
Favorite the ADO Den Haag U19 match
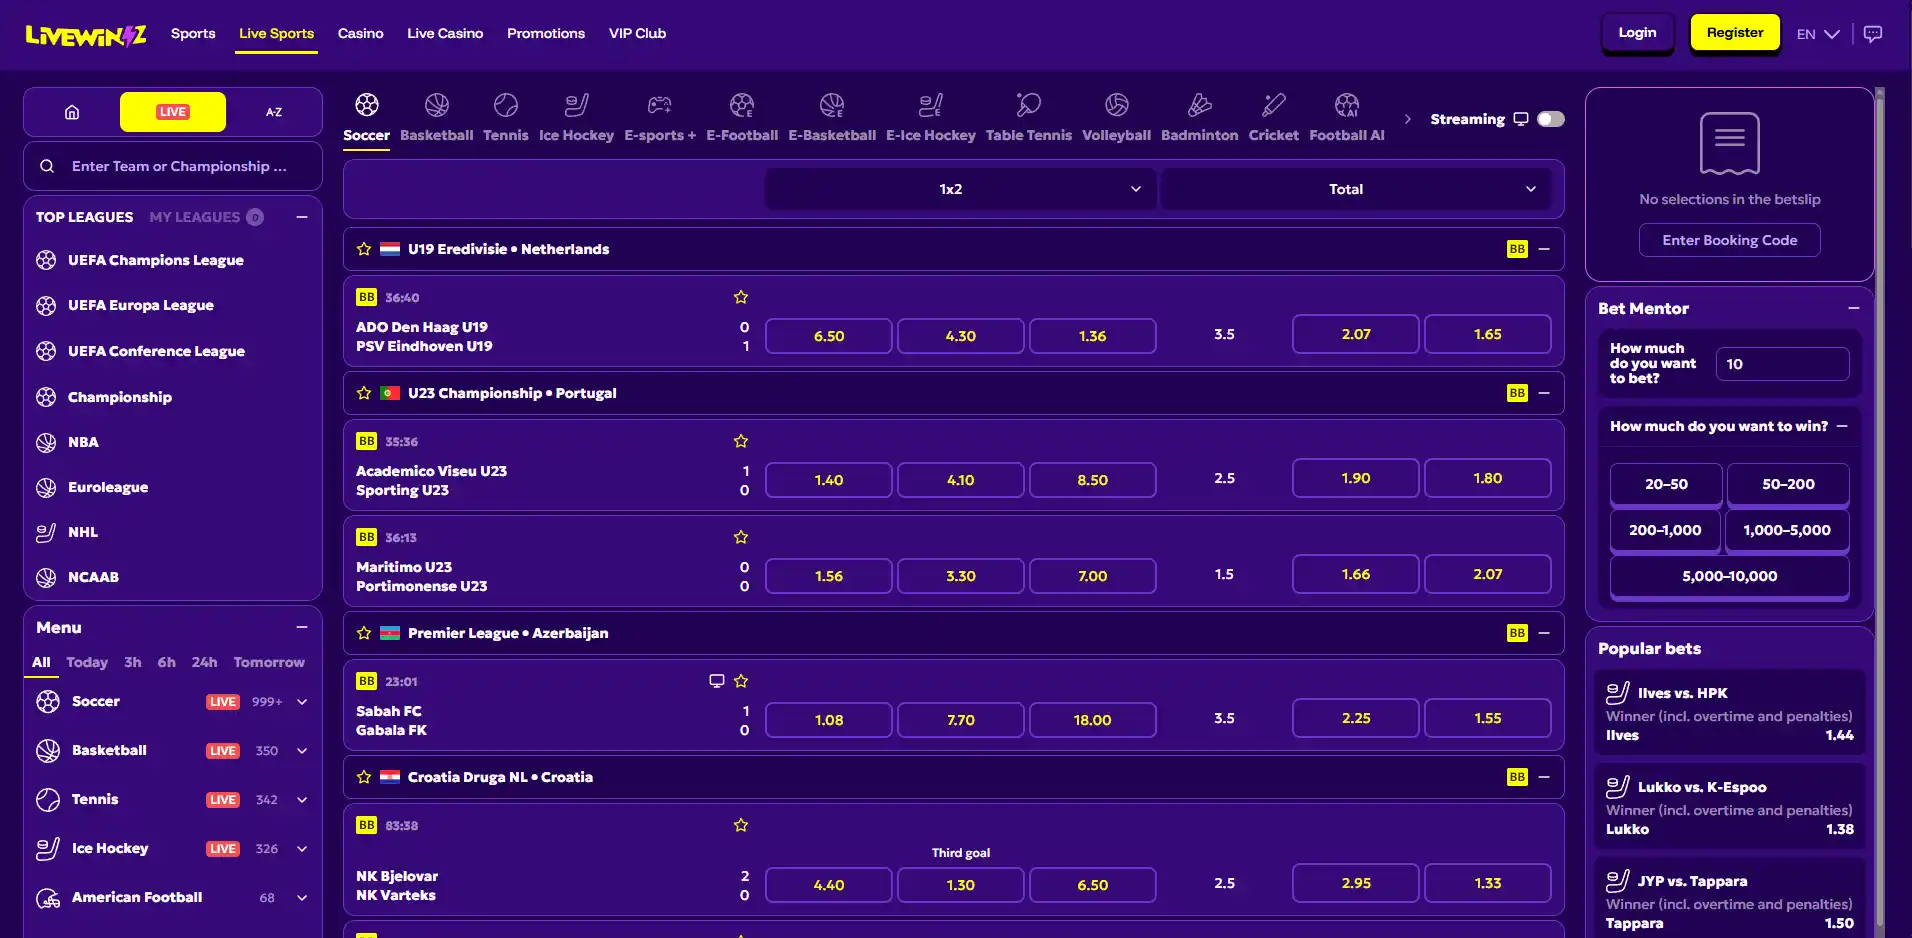pyautogui.click(x=741, y=297)
